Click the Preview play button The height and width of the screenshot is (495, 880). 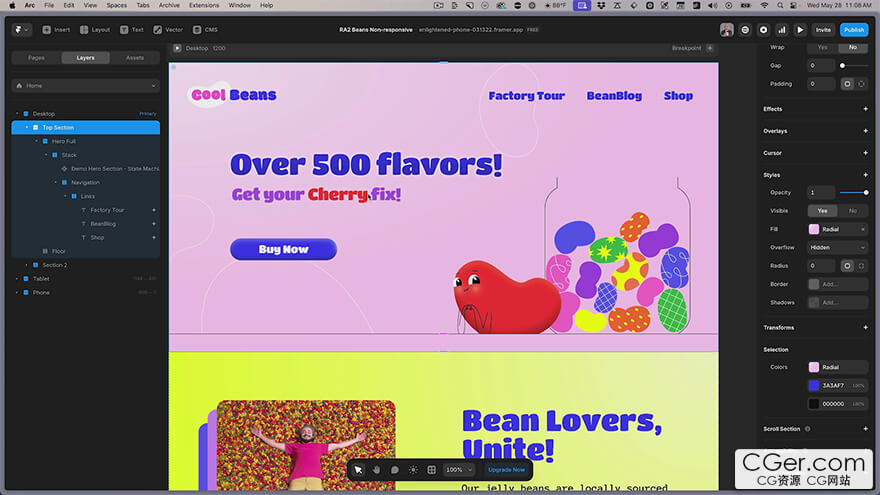(x=800, y=30)
